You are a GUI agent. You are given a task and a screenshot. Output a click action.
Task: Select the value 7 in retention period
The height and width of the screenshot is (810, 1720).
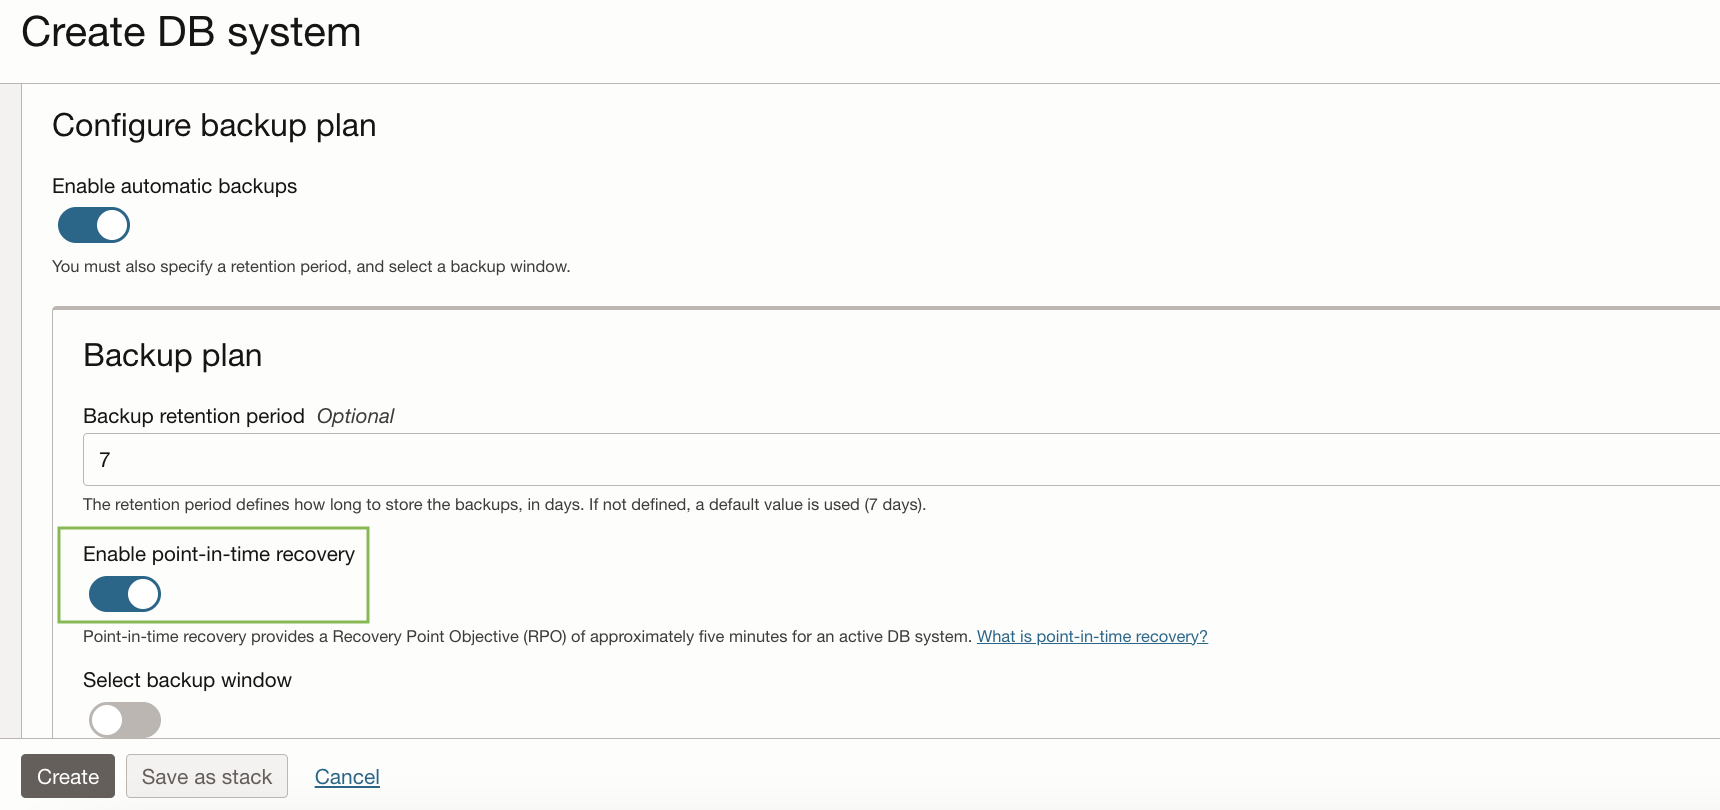104,460
